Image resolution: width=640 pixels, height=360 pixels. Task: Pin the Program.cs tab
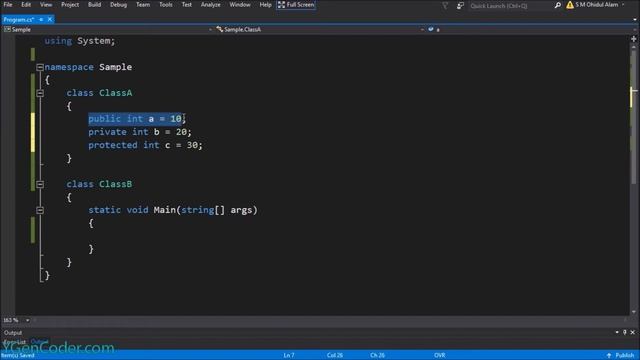tap(41, 19)
